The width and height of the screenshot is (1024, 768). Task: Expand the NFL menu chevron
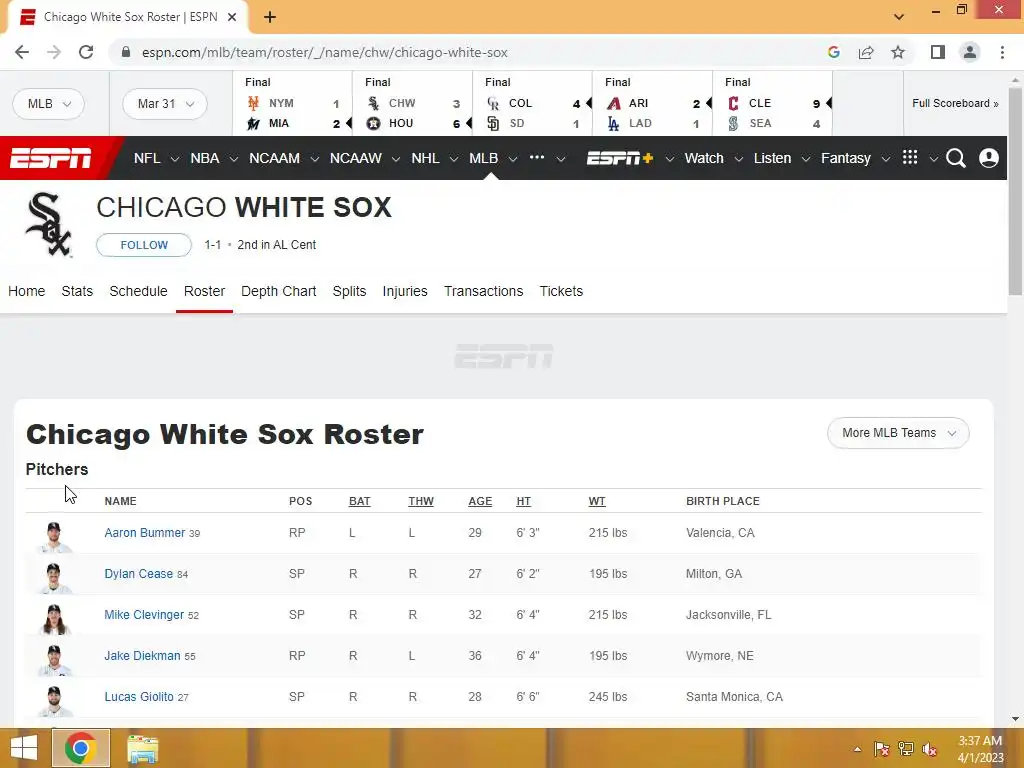coord(174,159)
